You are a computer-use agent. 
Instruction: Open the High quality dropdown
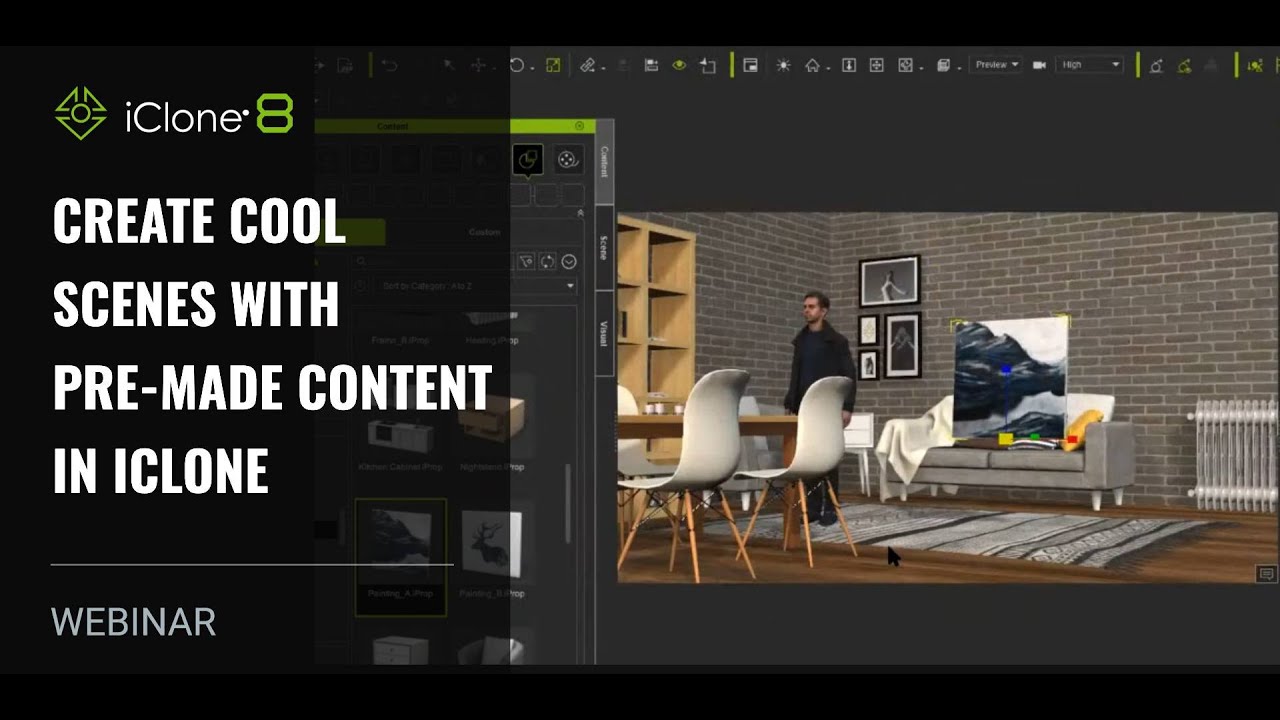pyautogui.click(x=1091, y=65)
